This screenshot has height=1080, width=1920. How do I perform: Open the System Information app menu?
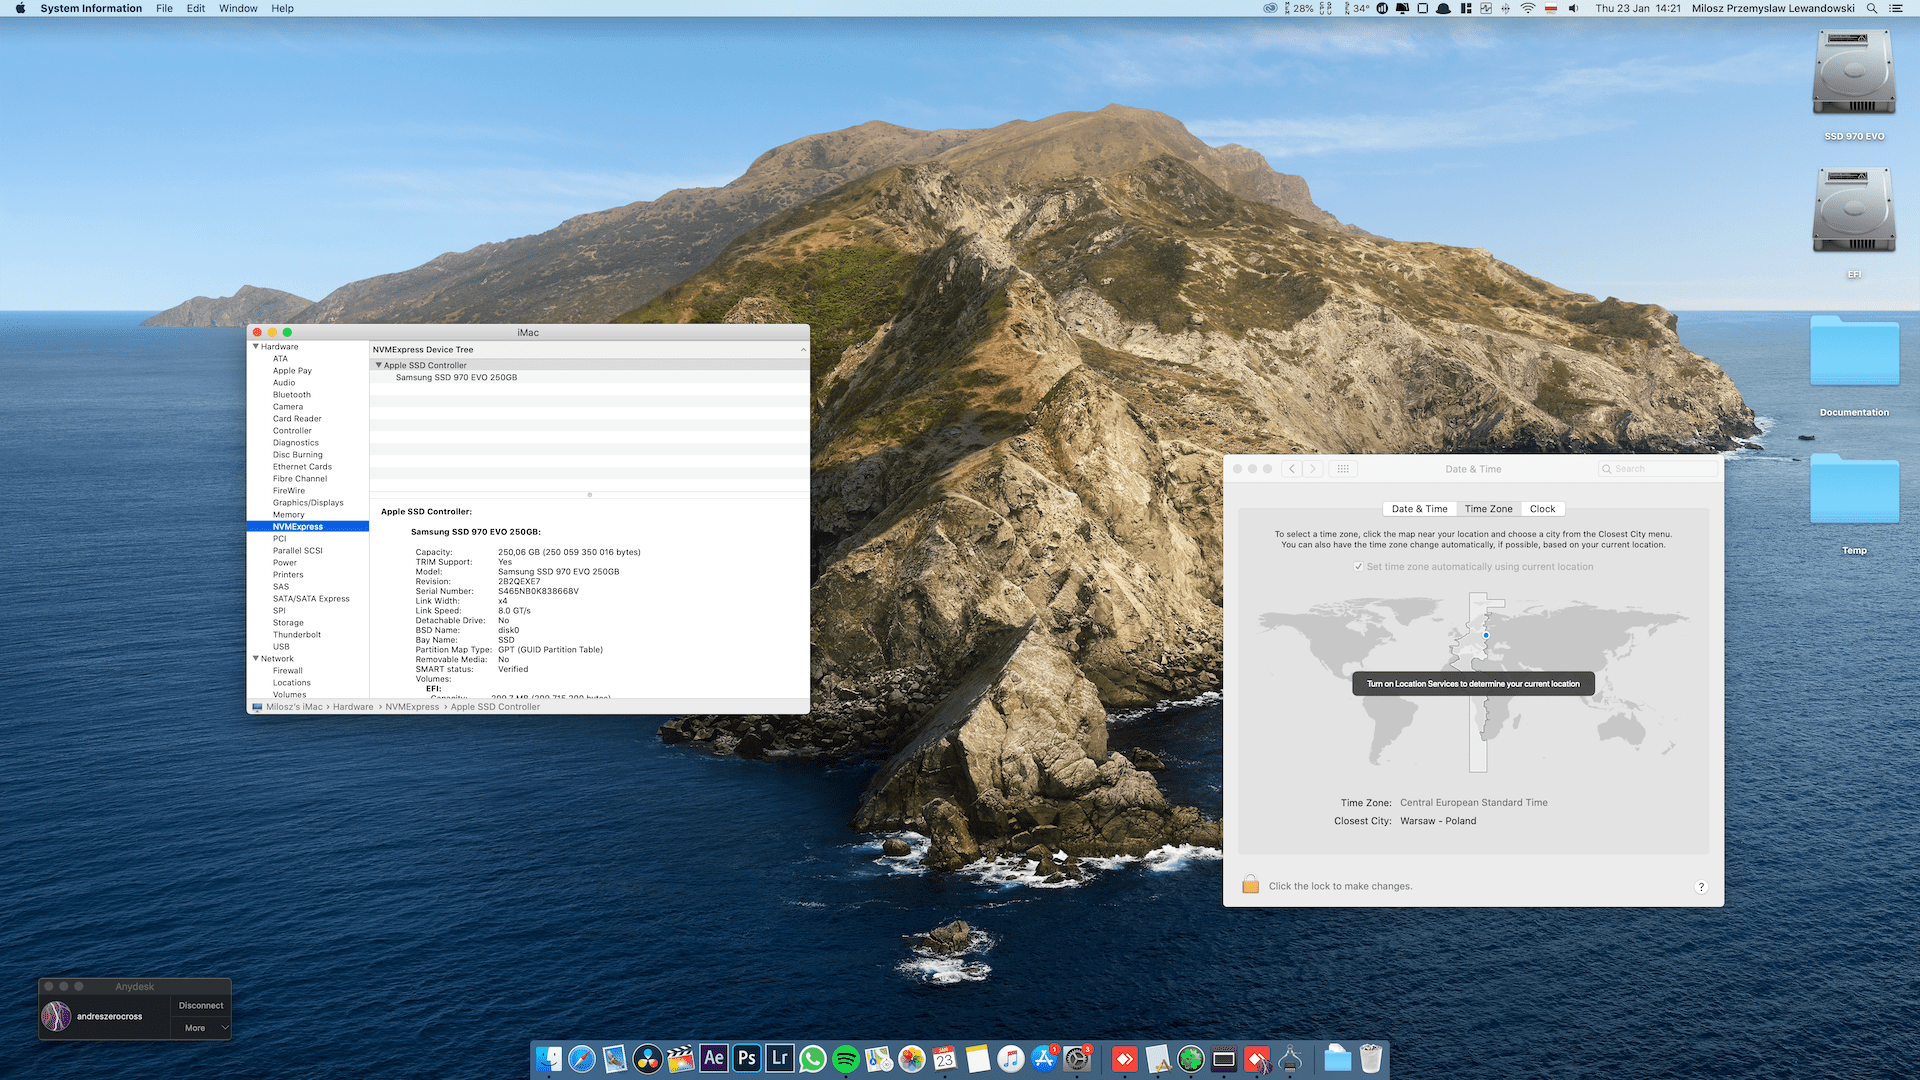(91, 8)
